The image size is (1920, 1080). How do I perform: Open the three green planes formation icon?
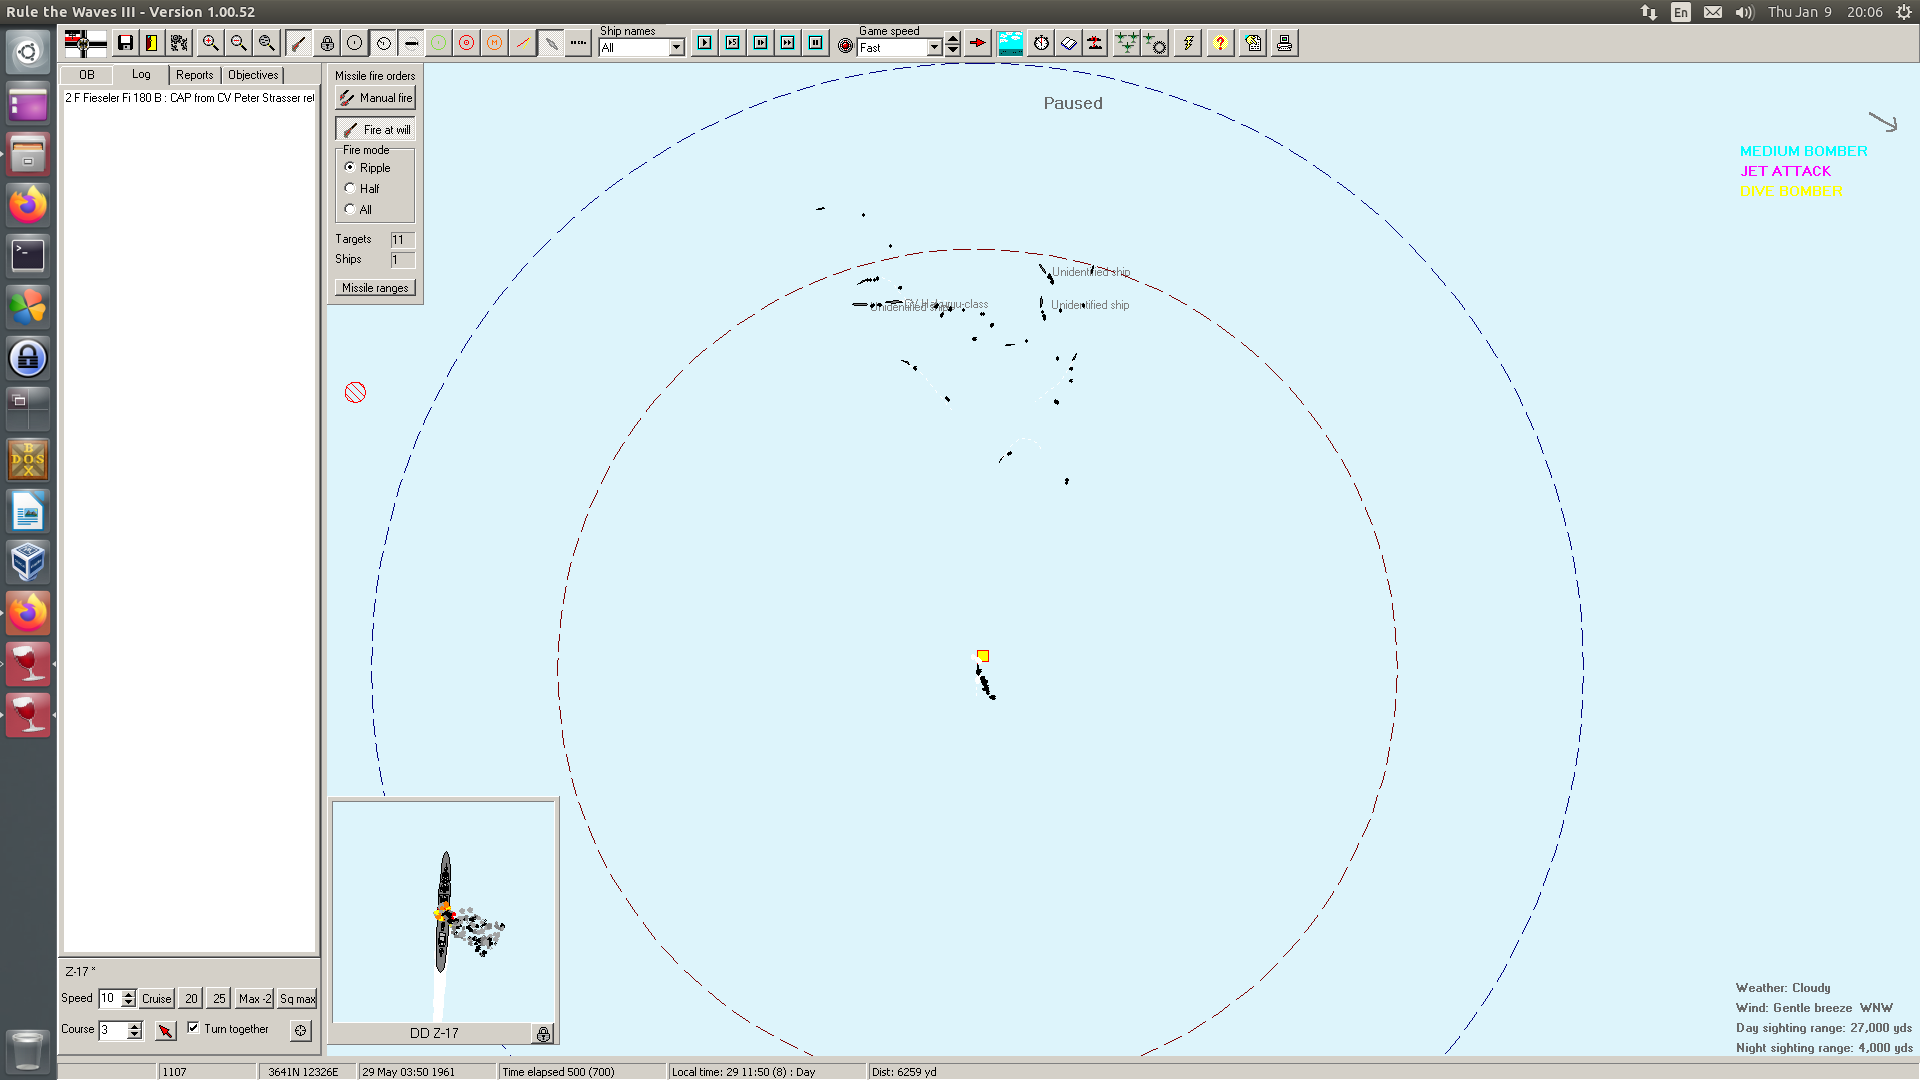(x=1127, y=43)
